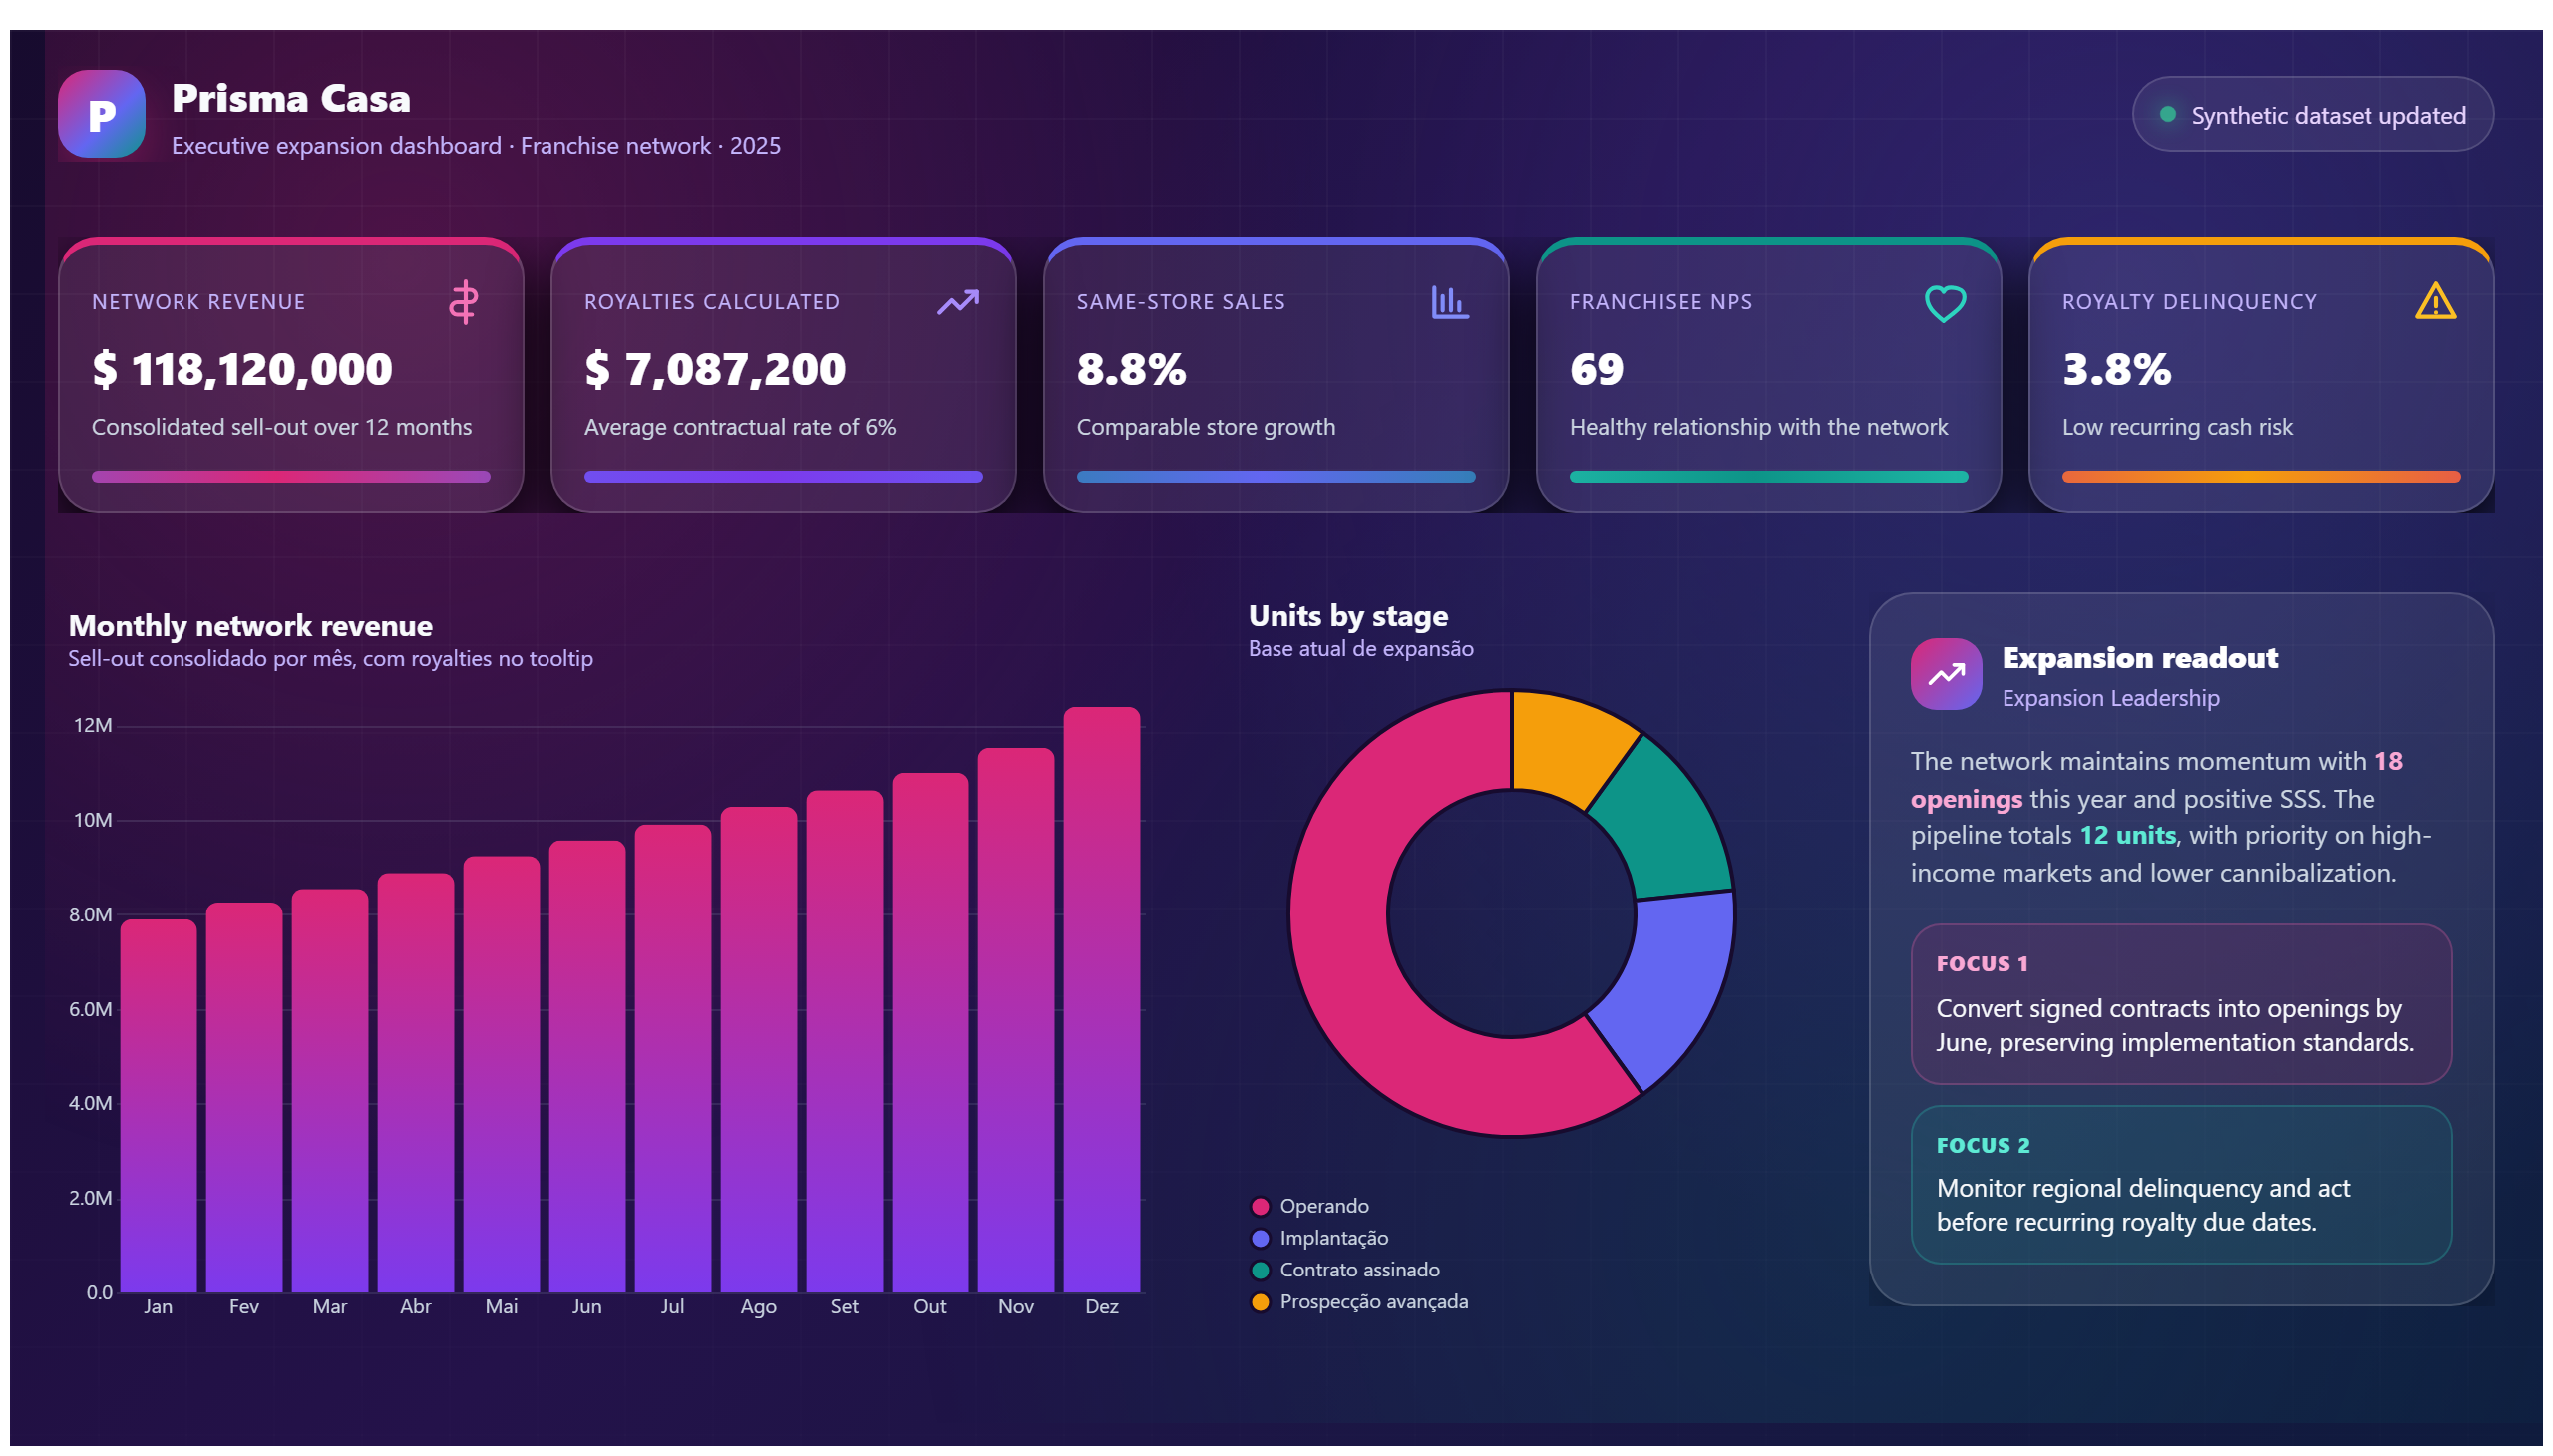2553x1456 pixels.
Task: Toggle the Prospecção avançada legend entry
Action: tap(1359, 1302)
